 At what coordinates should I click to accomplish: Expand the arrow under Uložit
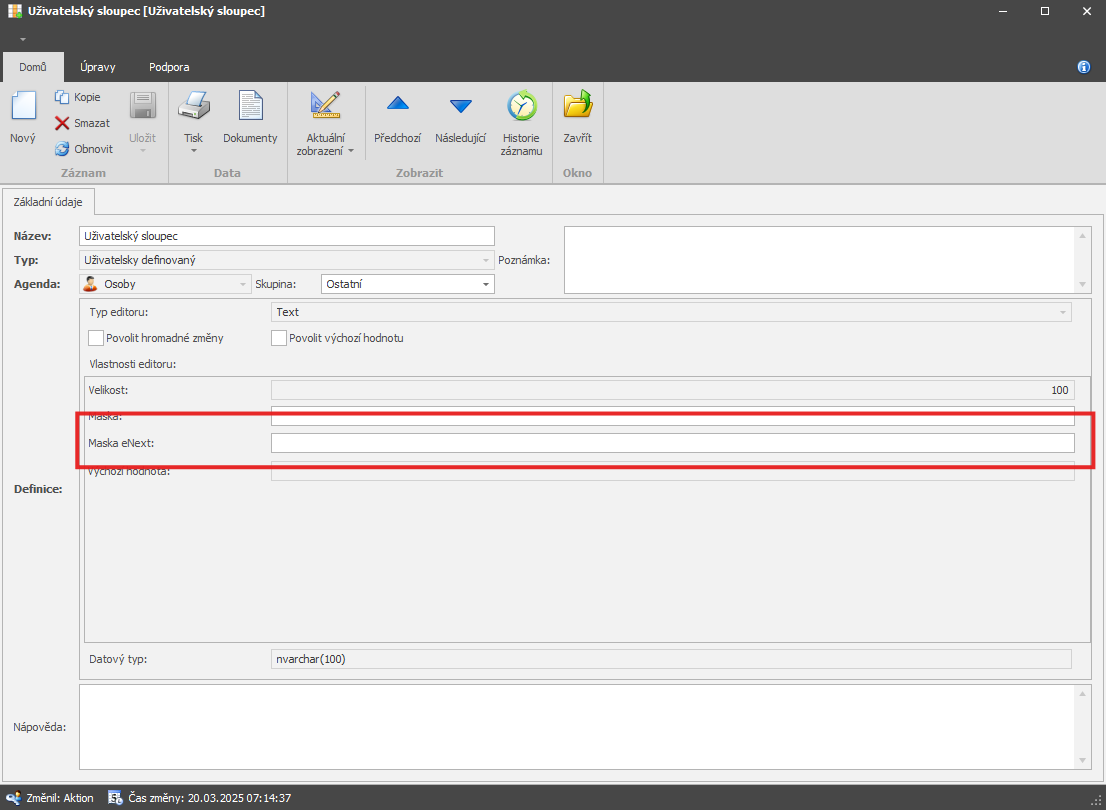click(x=142, y=150)
